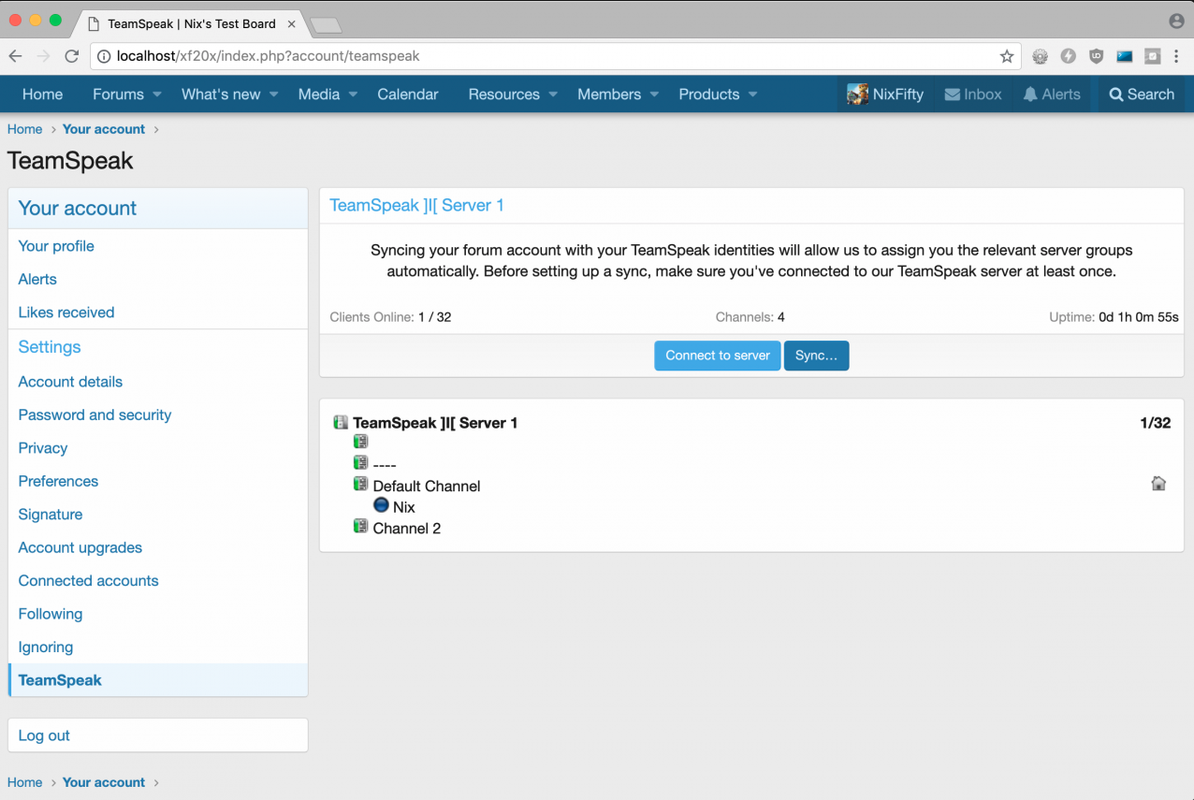The width and height of the screenshot is (1194, 800).
Task: Open the Forums navigation item
Action: (118, 94)
